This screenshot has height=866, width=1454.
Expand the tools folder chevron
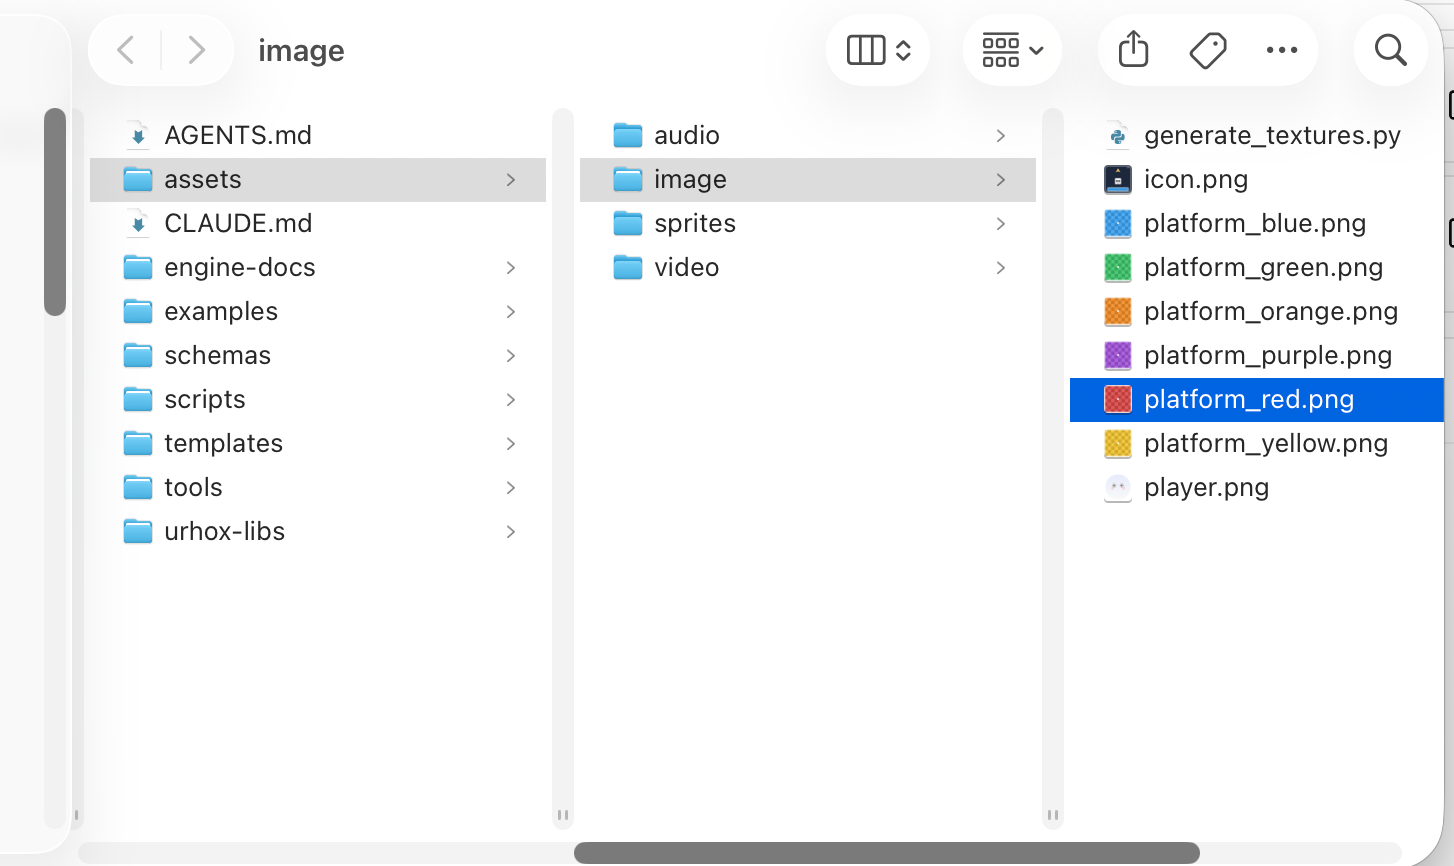pos(511,487)
